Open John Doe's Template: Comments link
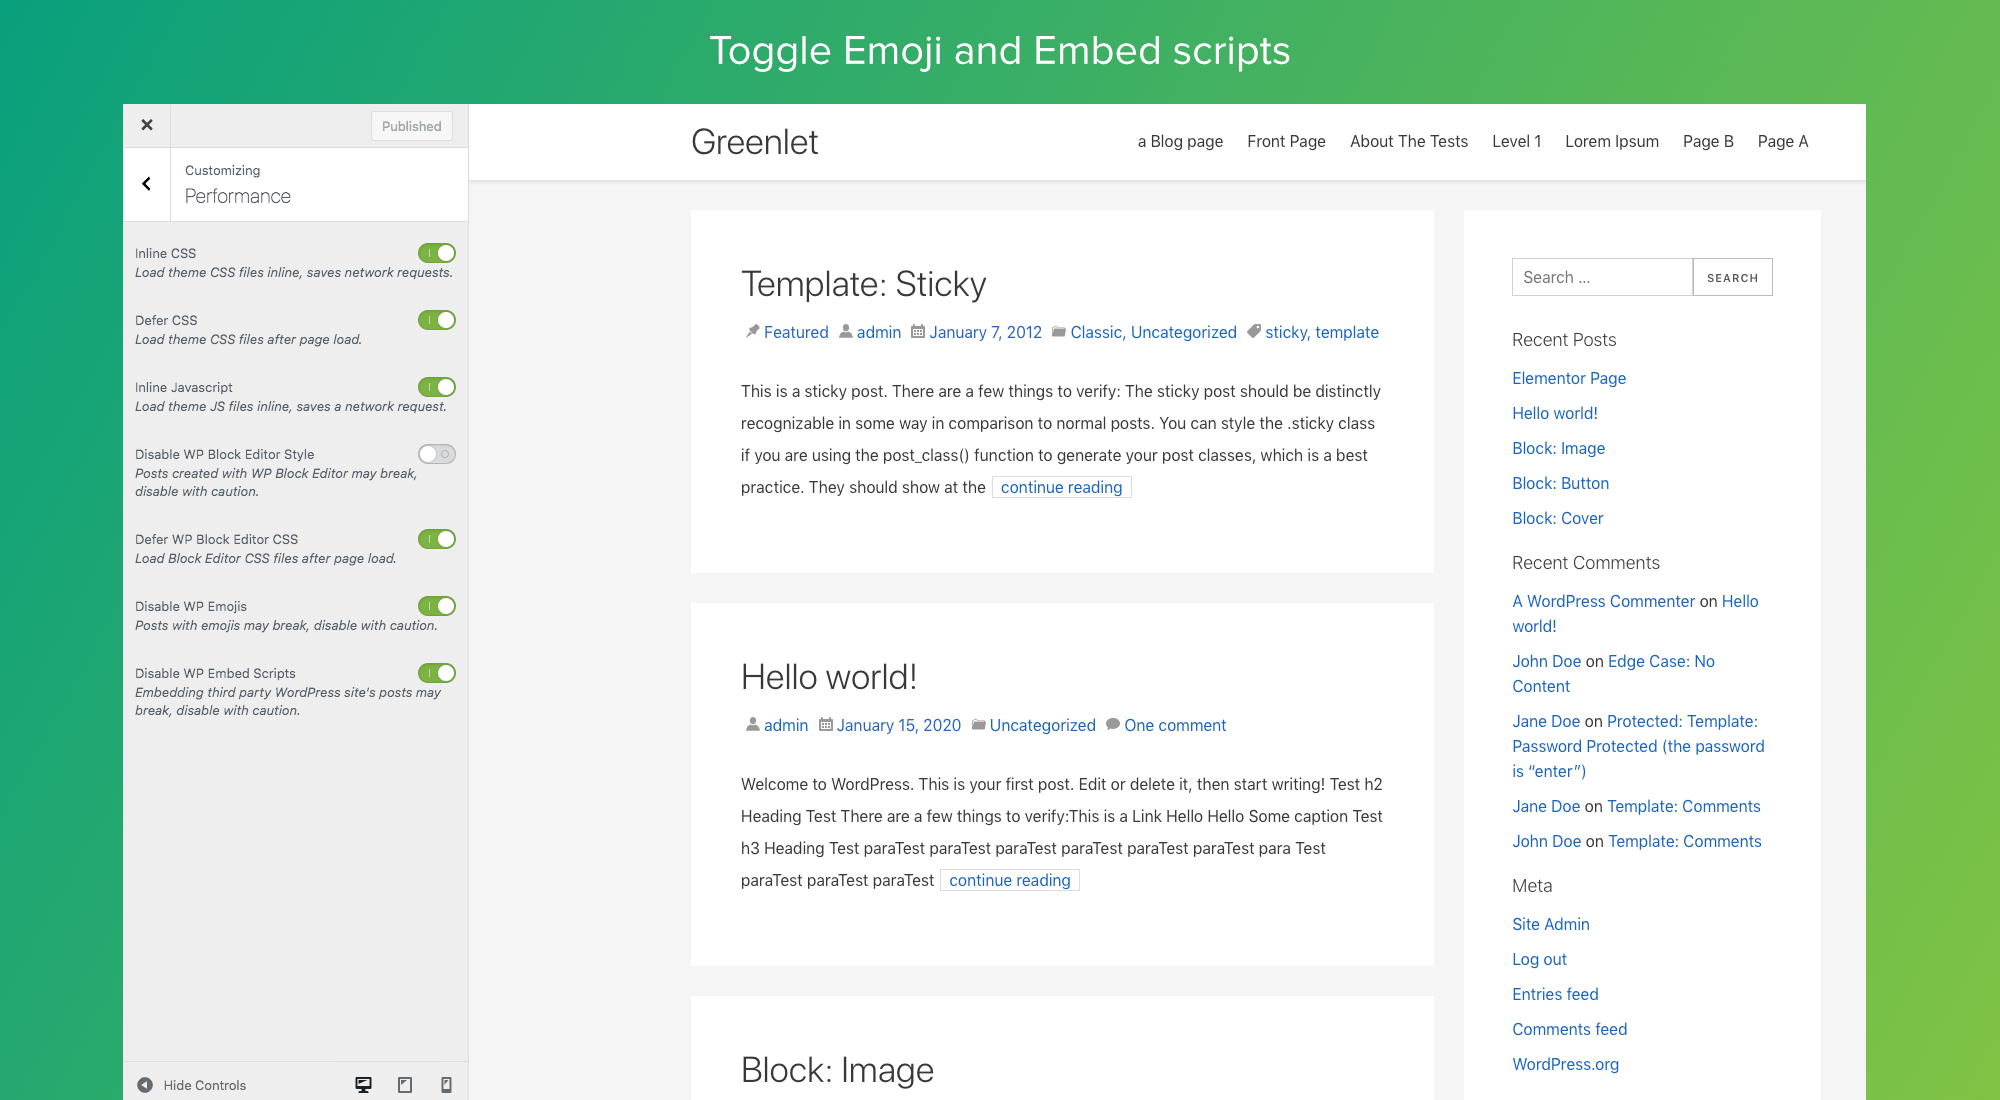Image resolution: width=2000 pixels, height=1100 pixels. tap(1684, 841)
